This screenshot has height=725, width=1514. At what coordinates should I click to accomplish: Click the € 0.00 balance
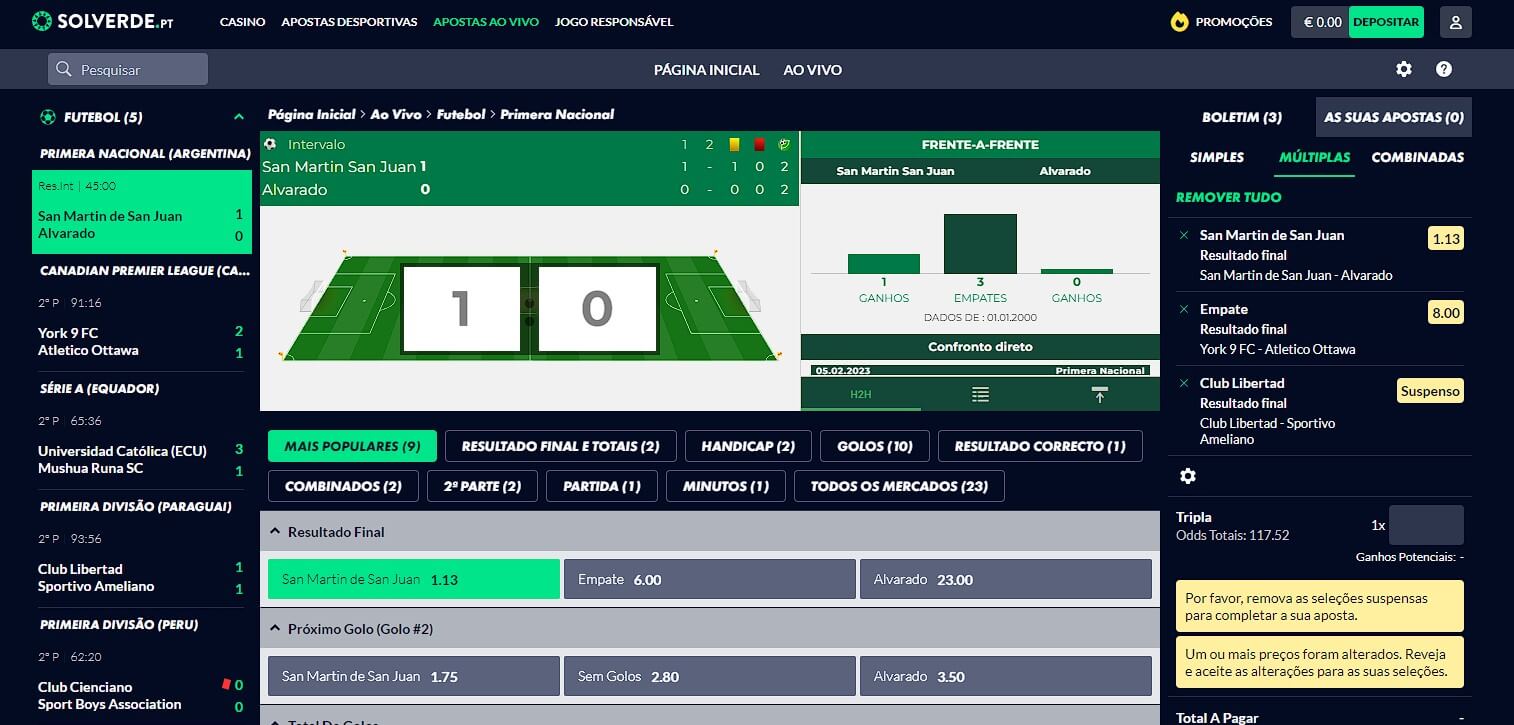click(1321, 22)
